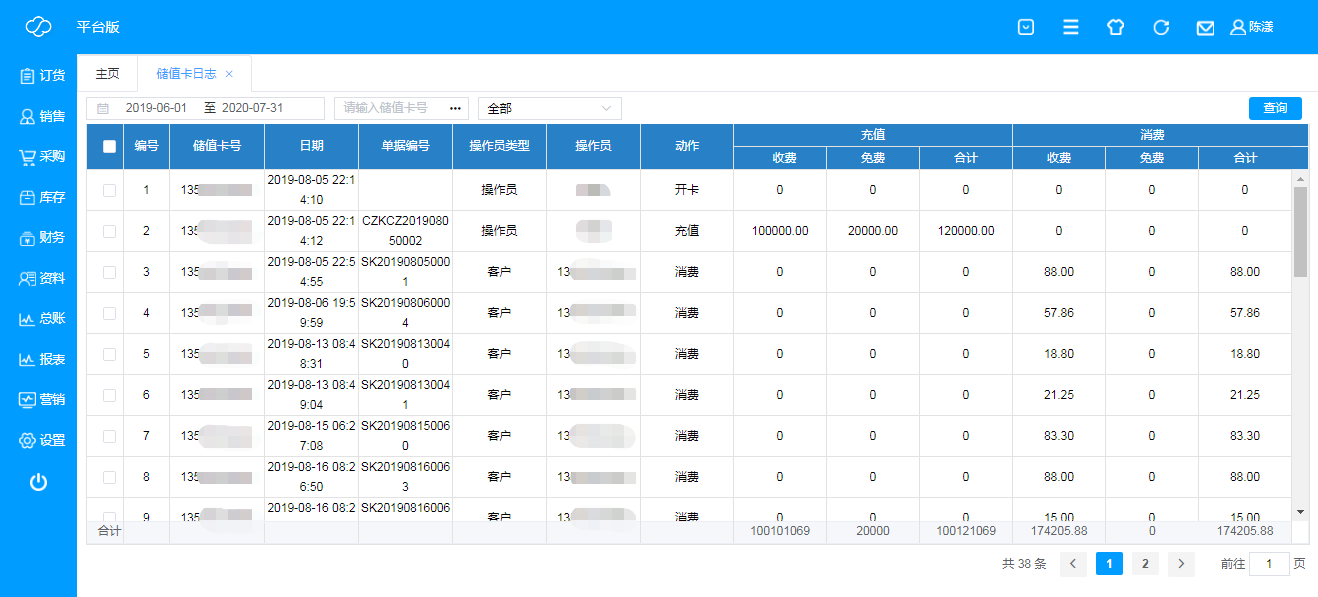The image size is (1318, 597).
Task: Click the power logout icon in sidebar
Action: [38, 483]
